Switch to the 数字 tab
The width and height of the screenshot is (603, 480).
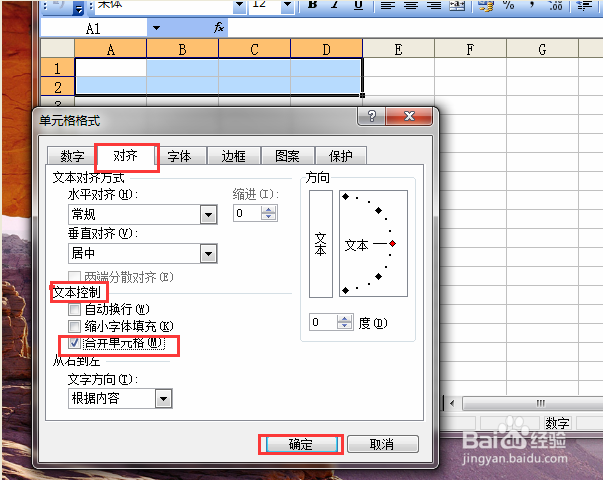(x=72, y=156)
